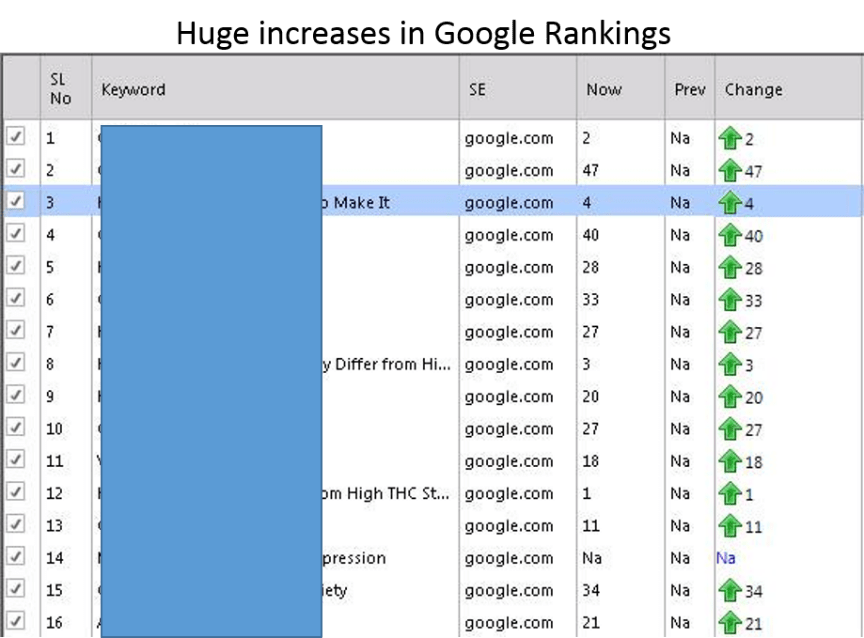Click the Now value 40 in row 4
The height and width of the screenshot is (638, 864).
tap(590, 235)
